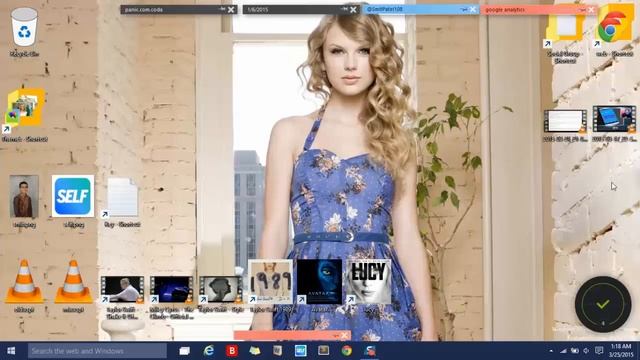
Task: Open the video shortcut showing a white-haired man
Action: (122, 289)
